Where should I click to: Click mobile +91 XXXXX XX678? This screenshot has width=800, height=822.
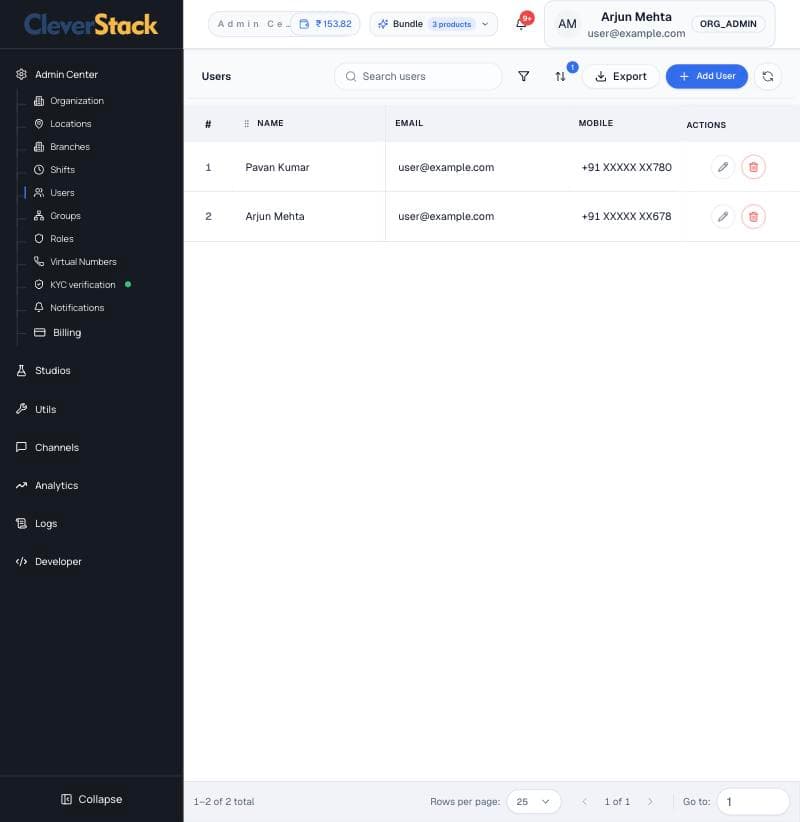click(626, 217)
